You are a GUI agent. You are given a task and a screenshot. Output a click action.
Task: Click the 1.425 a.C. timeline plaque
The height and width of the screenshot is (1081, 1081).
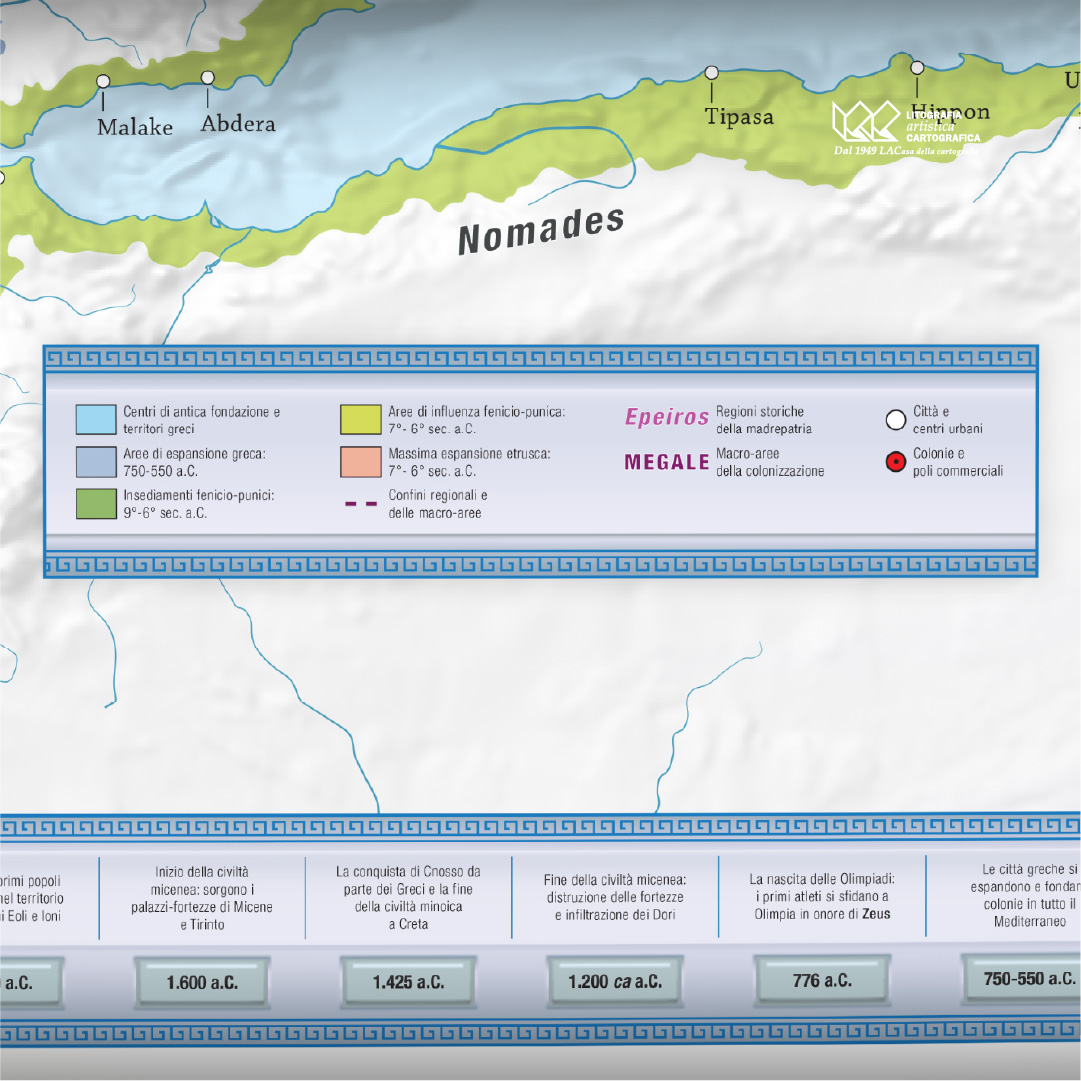coord(408,982)
